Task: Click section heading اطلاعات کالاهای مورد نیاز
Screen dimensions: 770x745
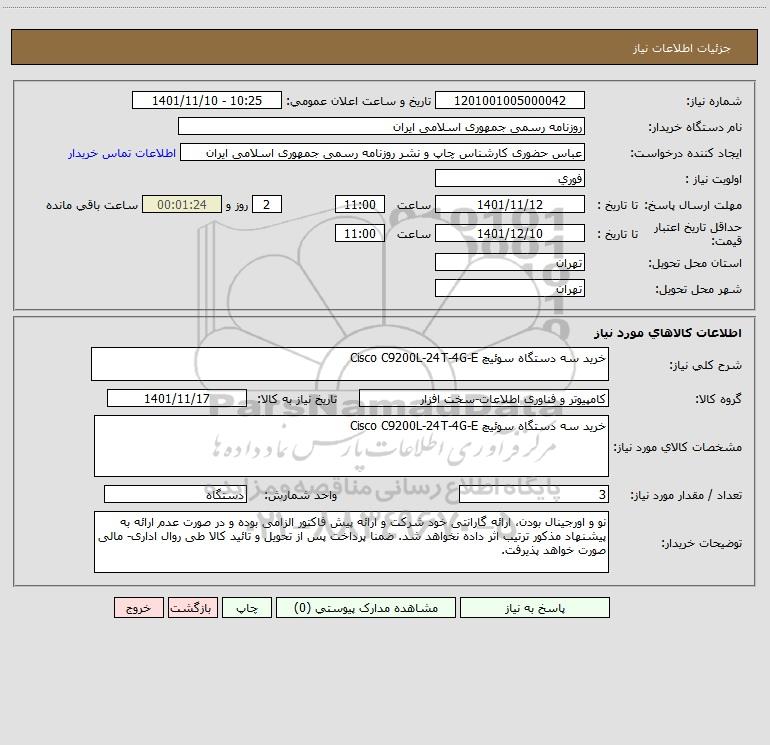Action: point(668,333)
